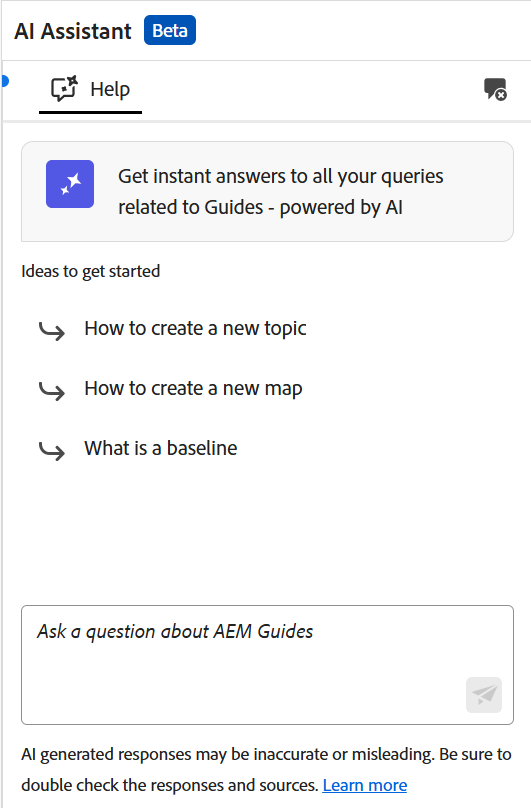Viewport: 531px width, 808px height.
Task: Select "How to create a new map"
Action: (193, 389)
